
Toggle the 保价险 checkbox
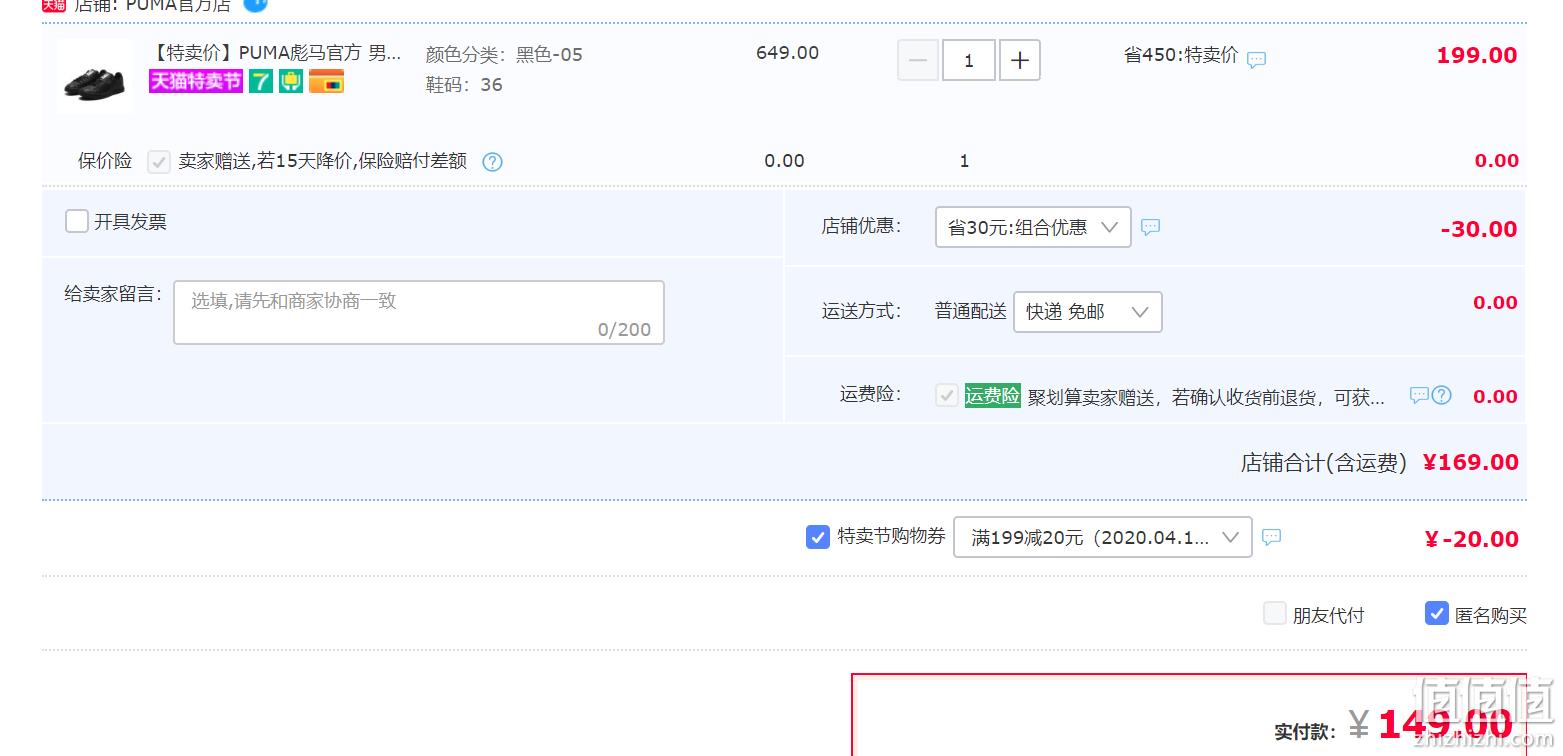158,161
